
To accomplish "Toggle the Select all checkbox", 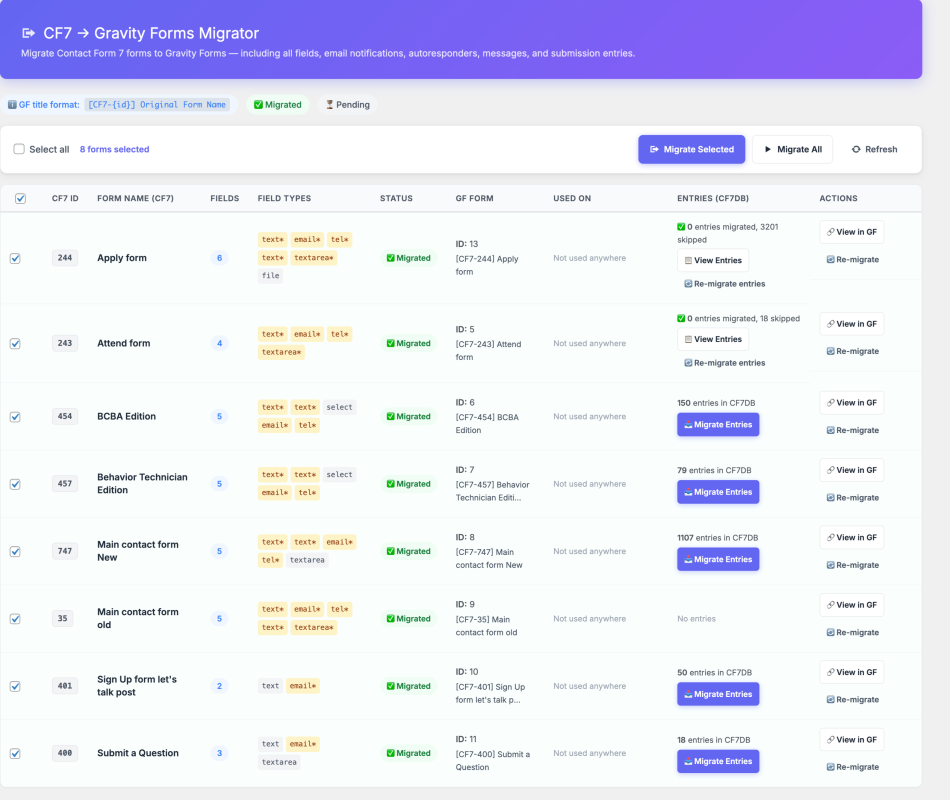I will [x=19, y=149].
